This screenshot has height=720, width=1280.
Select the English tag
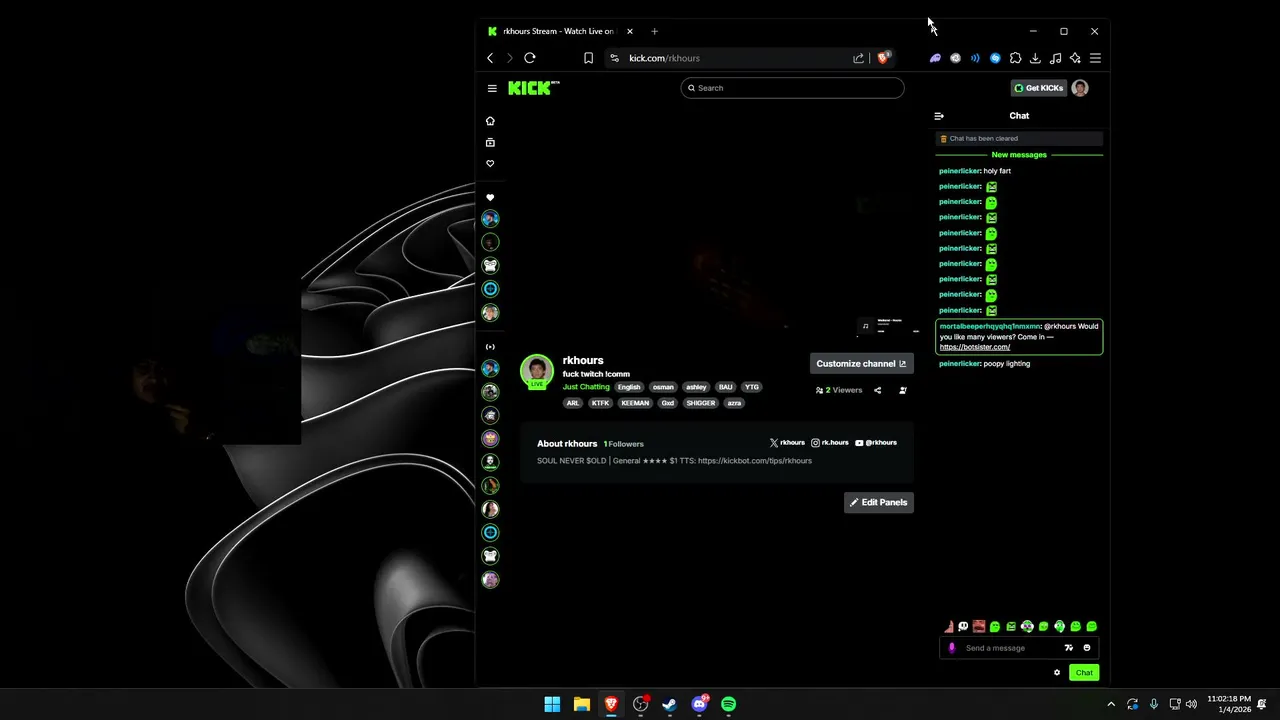[x=629, y=387]
